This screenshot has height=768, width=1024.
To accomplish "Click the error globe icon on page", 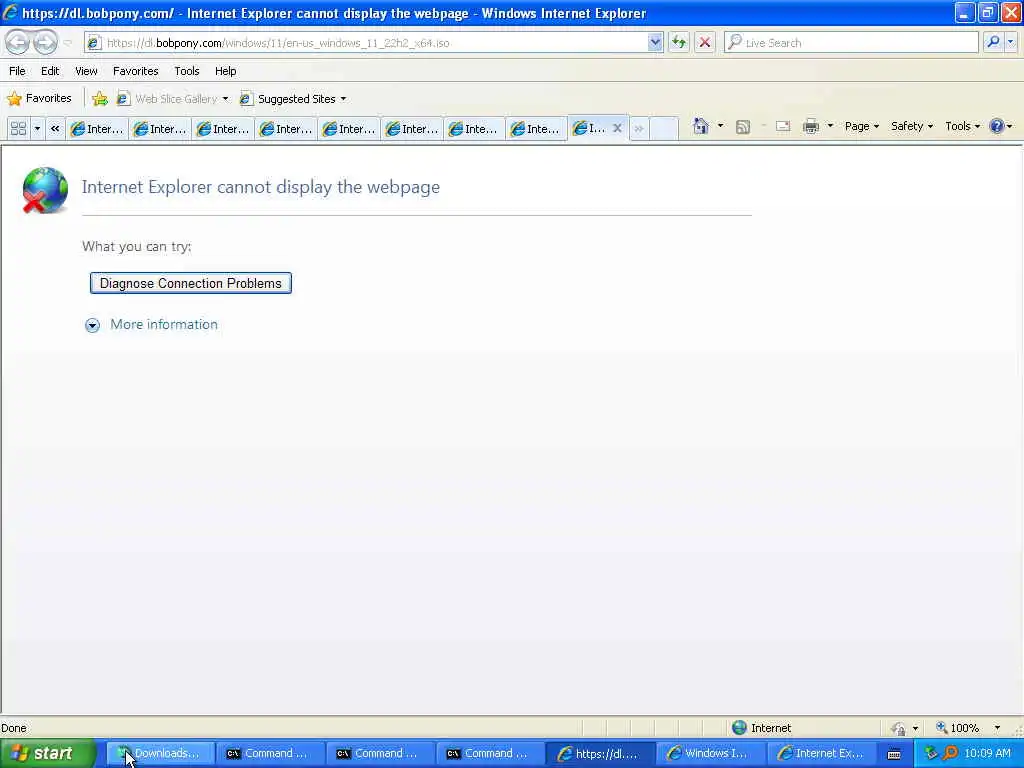I will pyautogui.click(x=45, y=190).
